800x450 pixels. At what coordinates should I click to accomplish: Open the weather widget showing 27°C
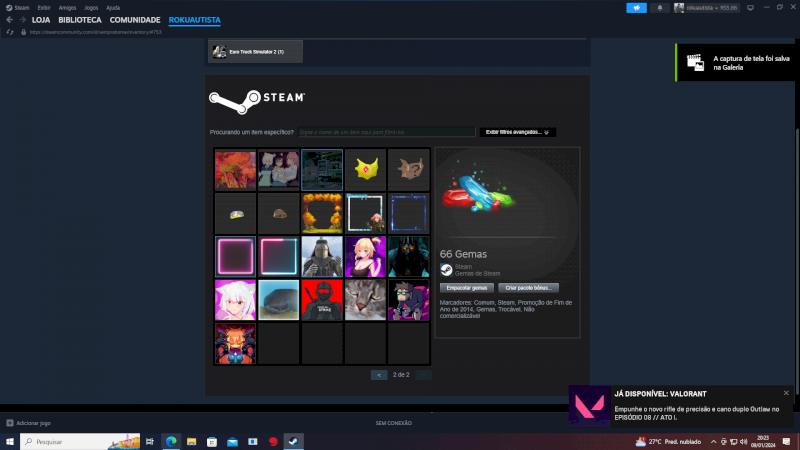tap(668, 441)
